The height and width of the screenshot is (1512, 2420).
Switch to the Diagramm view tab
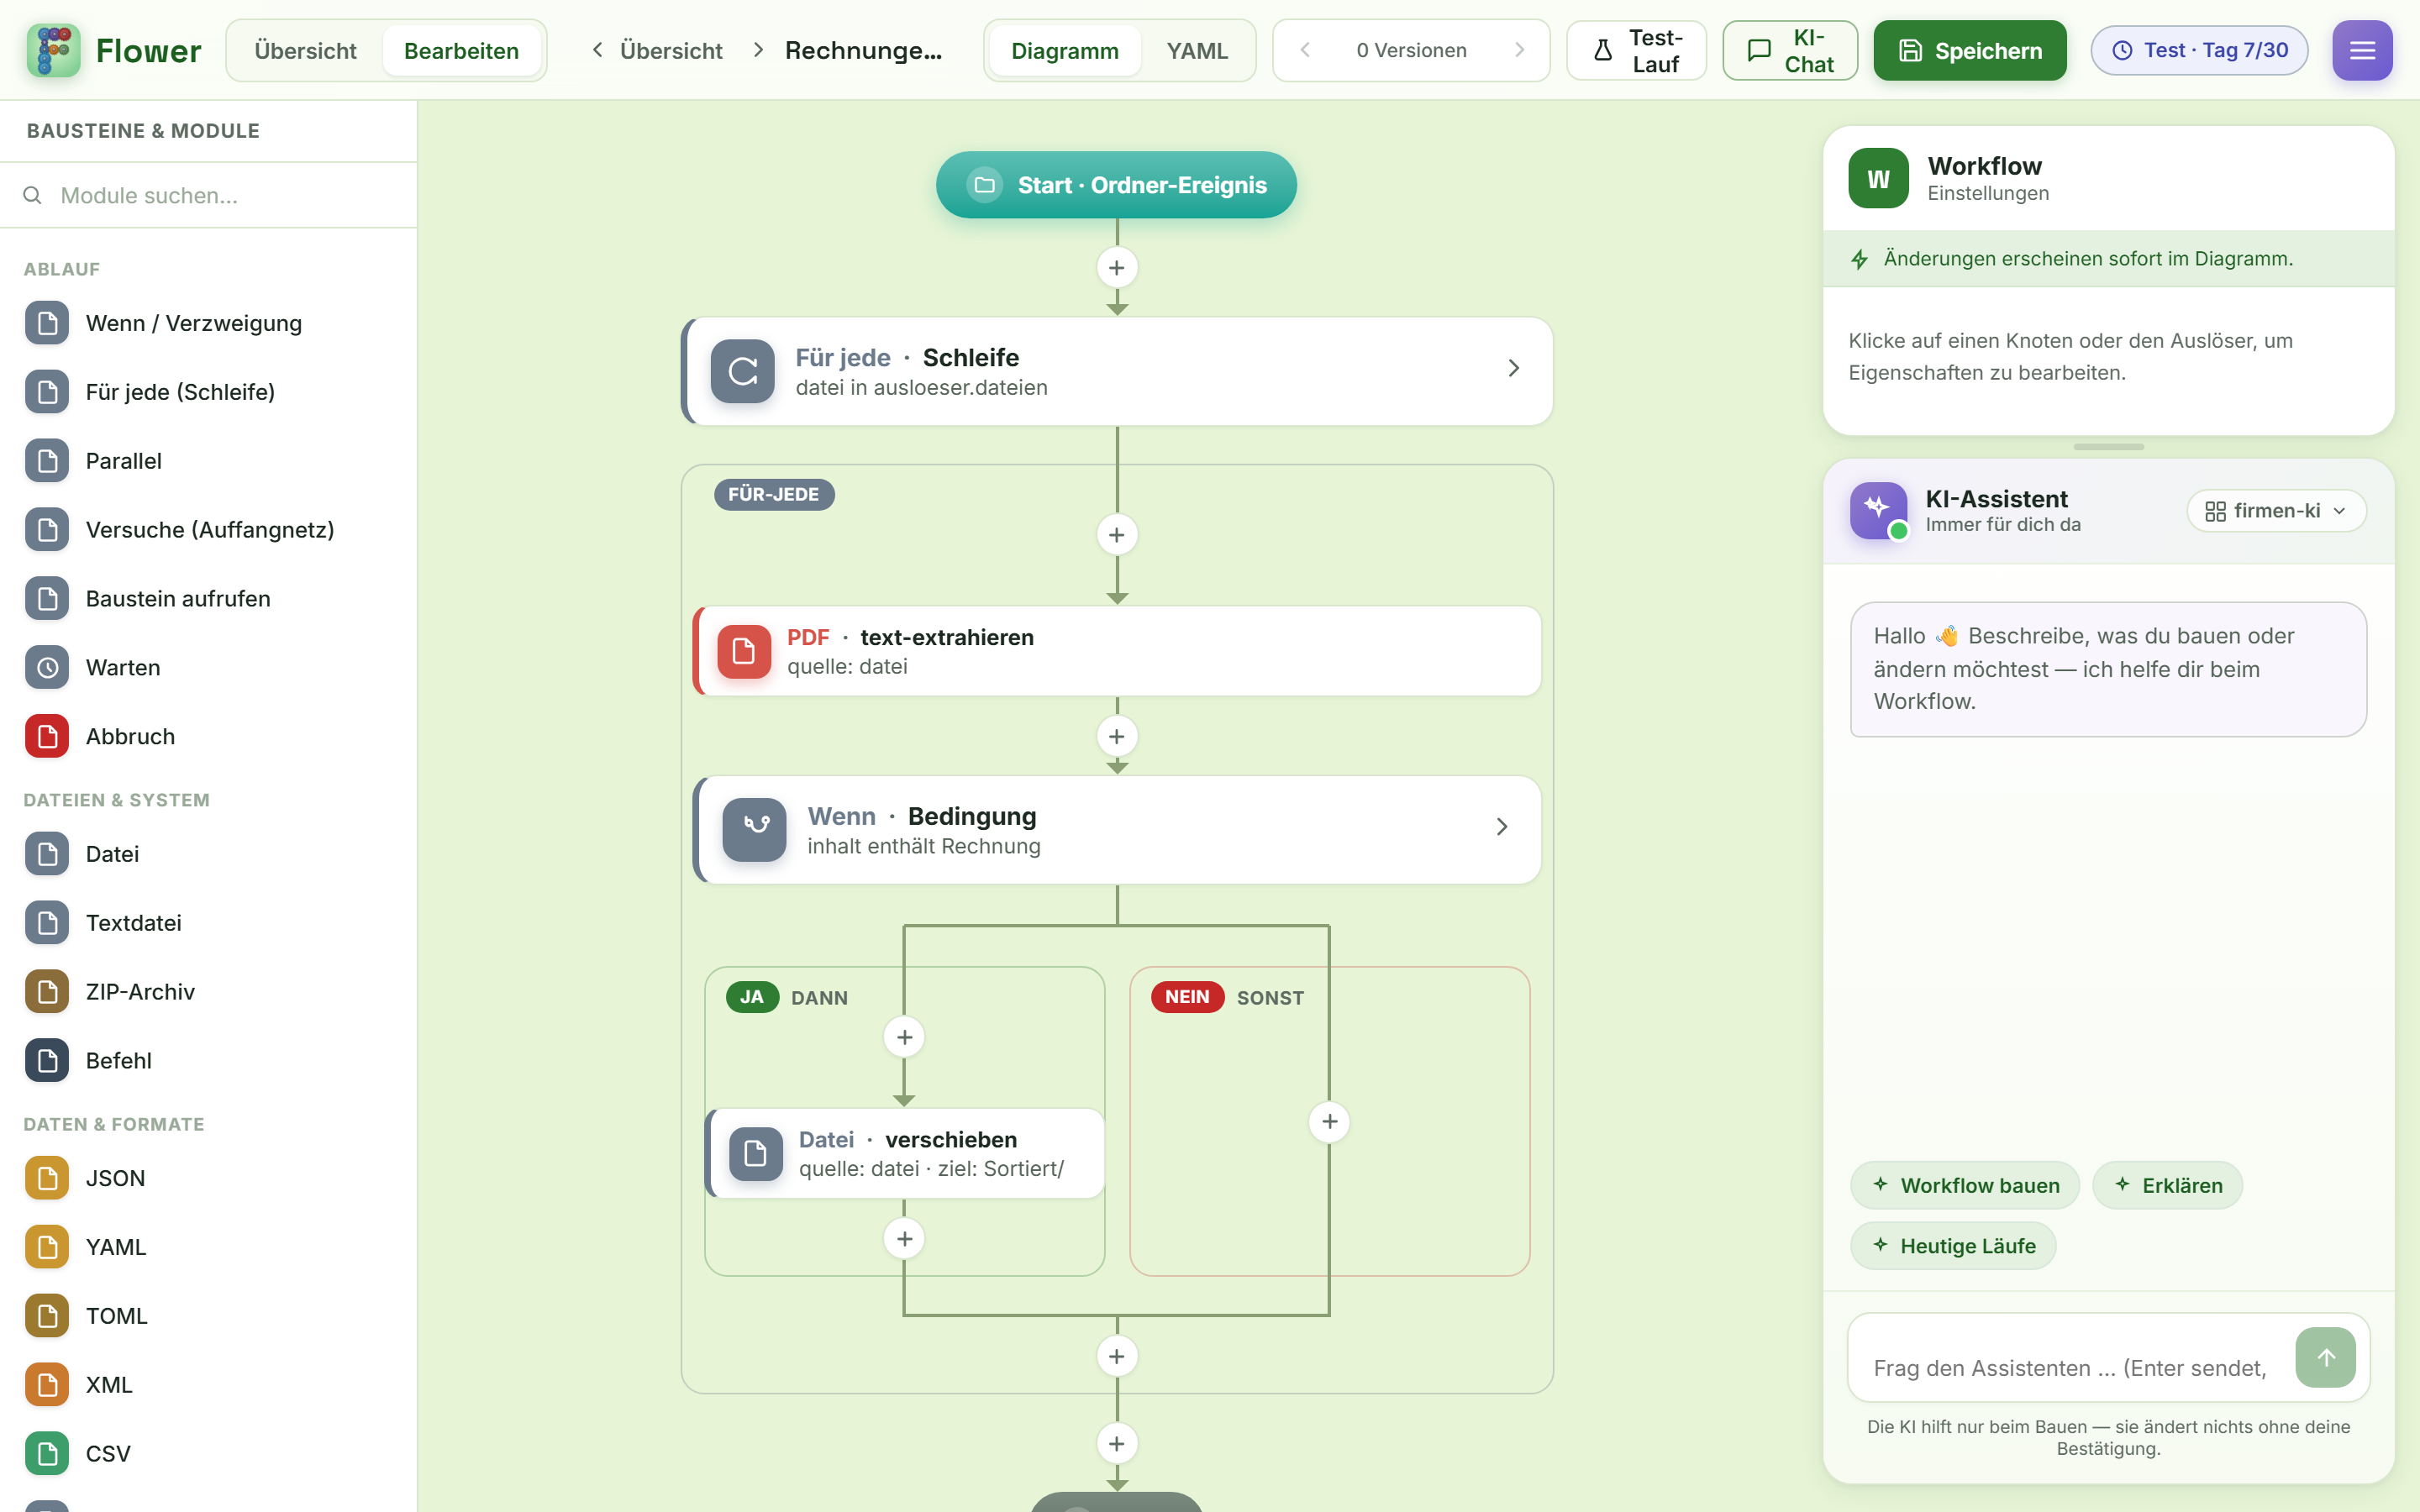(1064, 50)
